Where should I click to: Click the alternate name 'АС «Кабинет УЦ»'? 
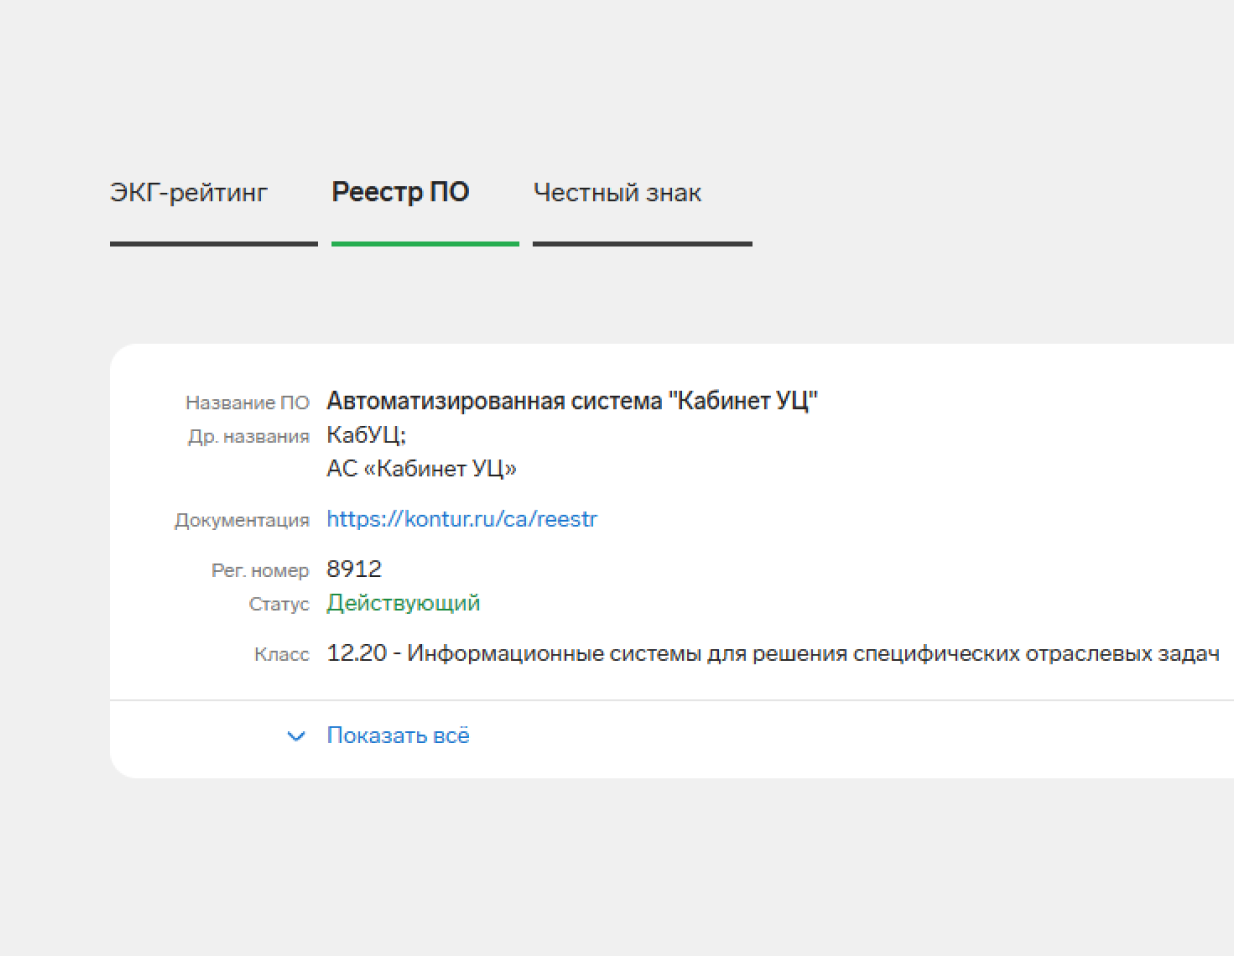tap(421, 469)
